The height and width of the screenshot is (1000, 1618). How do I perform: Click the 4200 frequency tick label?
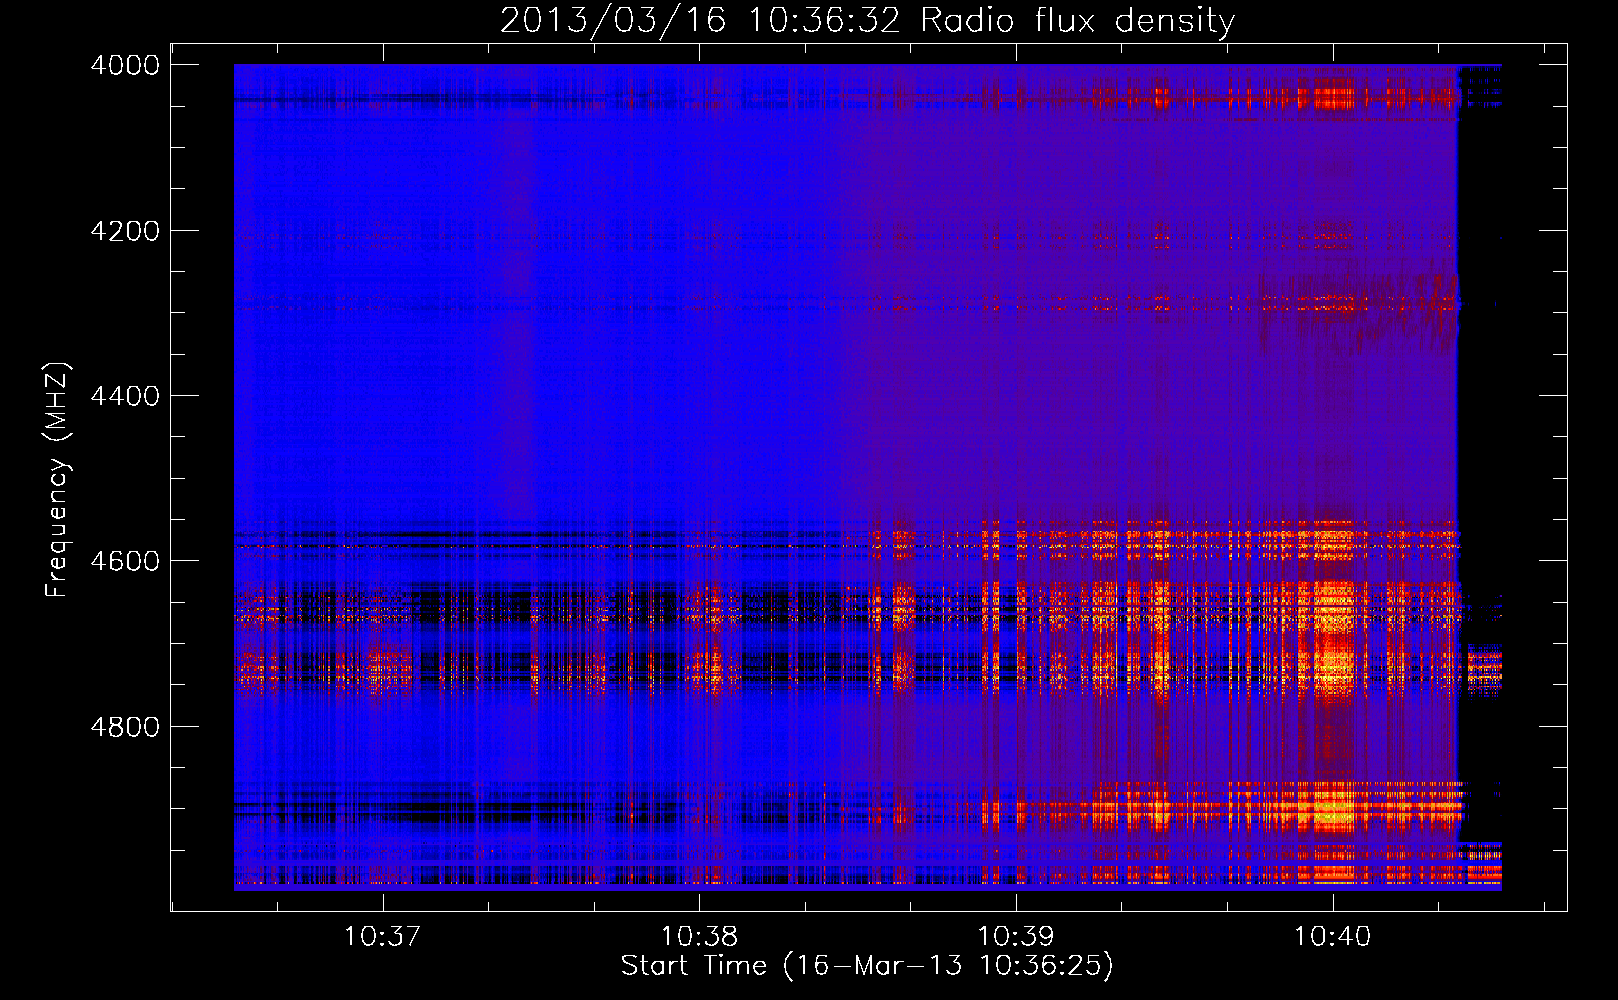[x=125, y=231]
